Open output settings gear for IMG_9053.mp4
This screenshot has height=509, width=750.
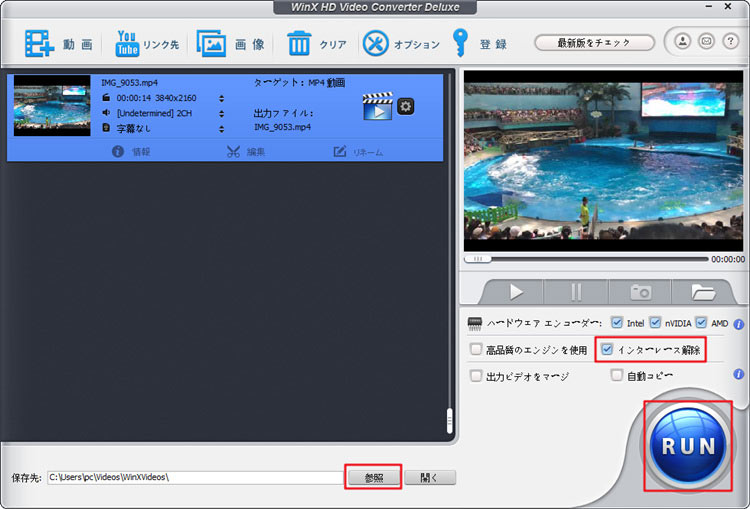406,106
